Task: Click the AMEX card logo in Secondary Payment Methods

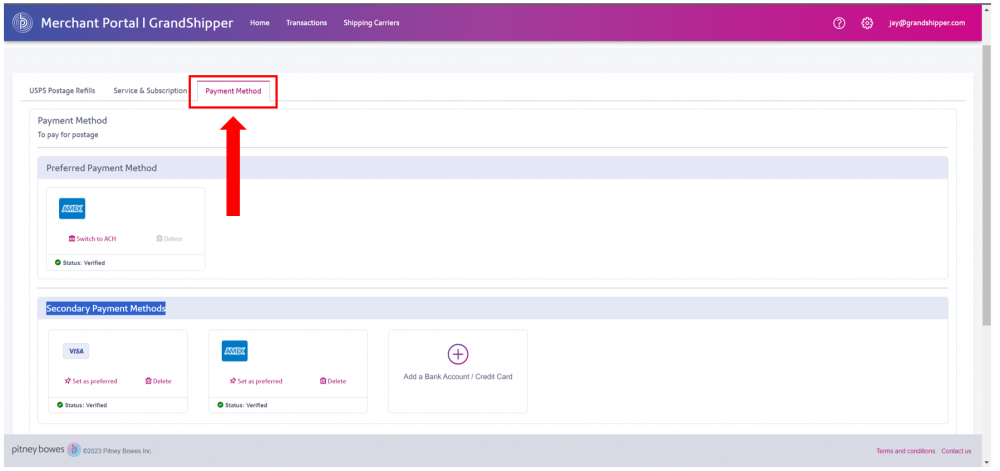Action: 235,351
